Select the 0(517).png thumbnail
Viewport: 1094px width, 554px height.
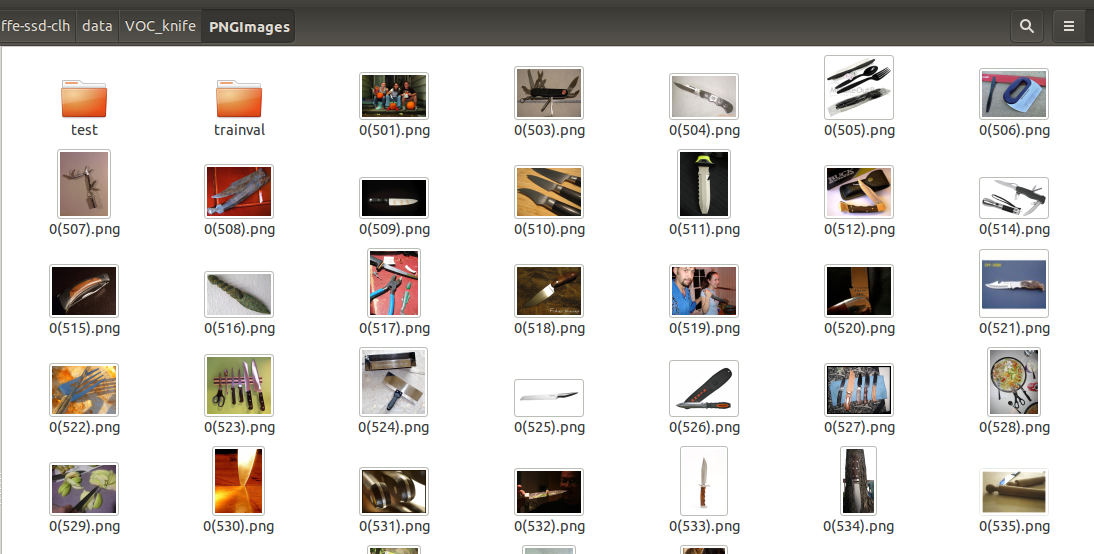pyautogui.click(x=394, y=283)
